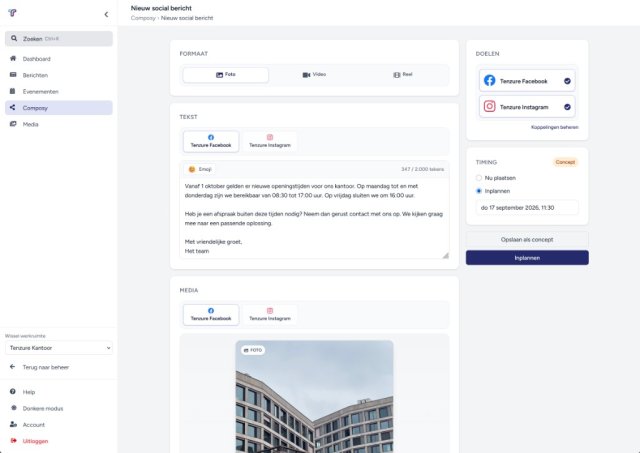
Task: Click the Tenzure logo icon
Action: [x=12, y=13]
